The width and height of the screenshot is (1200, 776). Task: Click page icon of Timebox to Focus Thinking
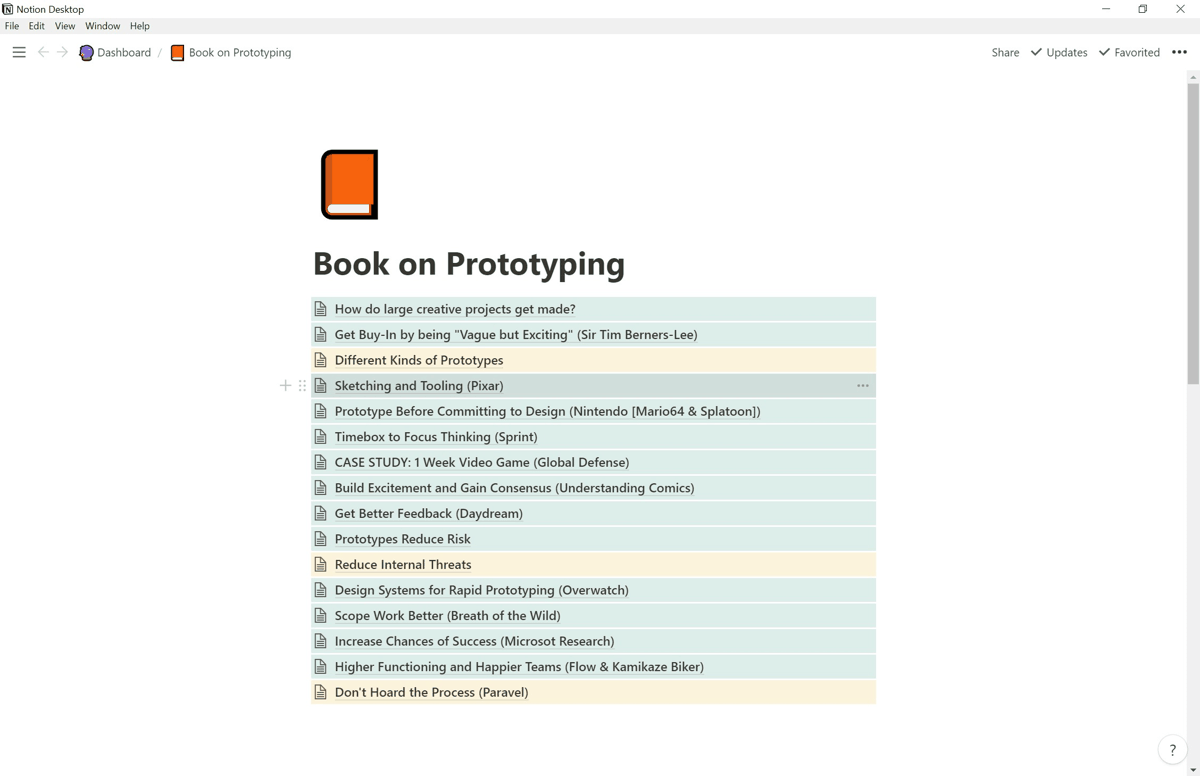(320, 436)
